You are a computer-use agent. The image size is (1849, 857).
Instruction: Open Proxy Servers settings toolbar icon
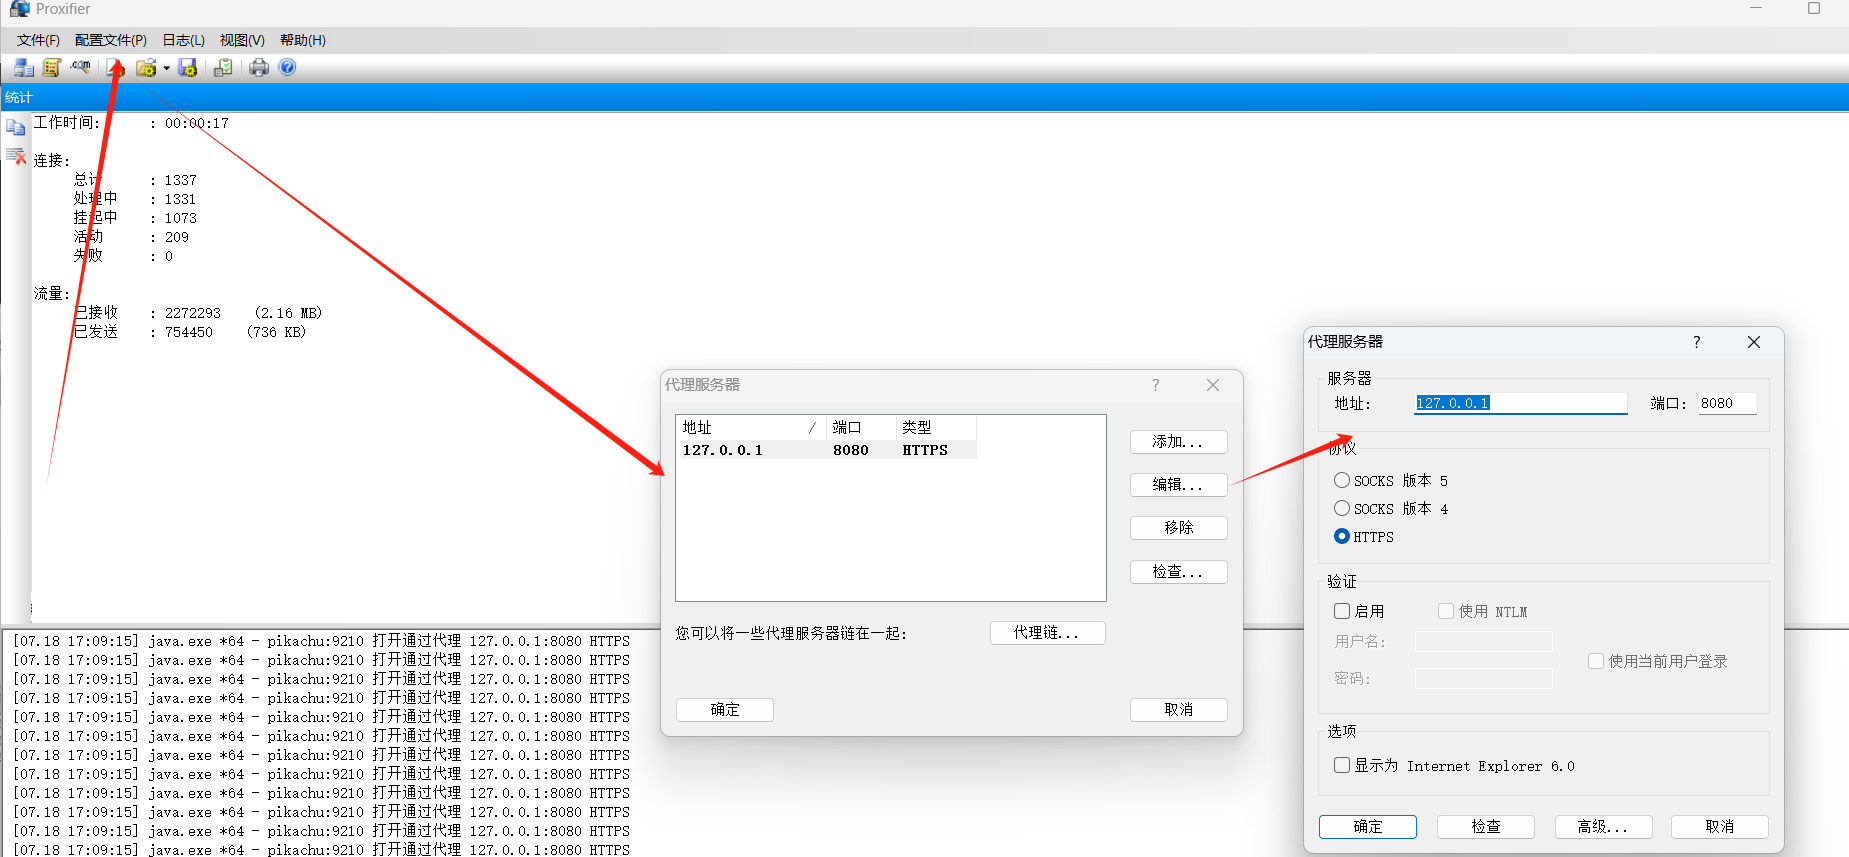24,67
